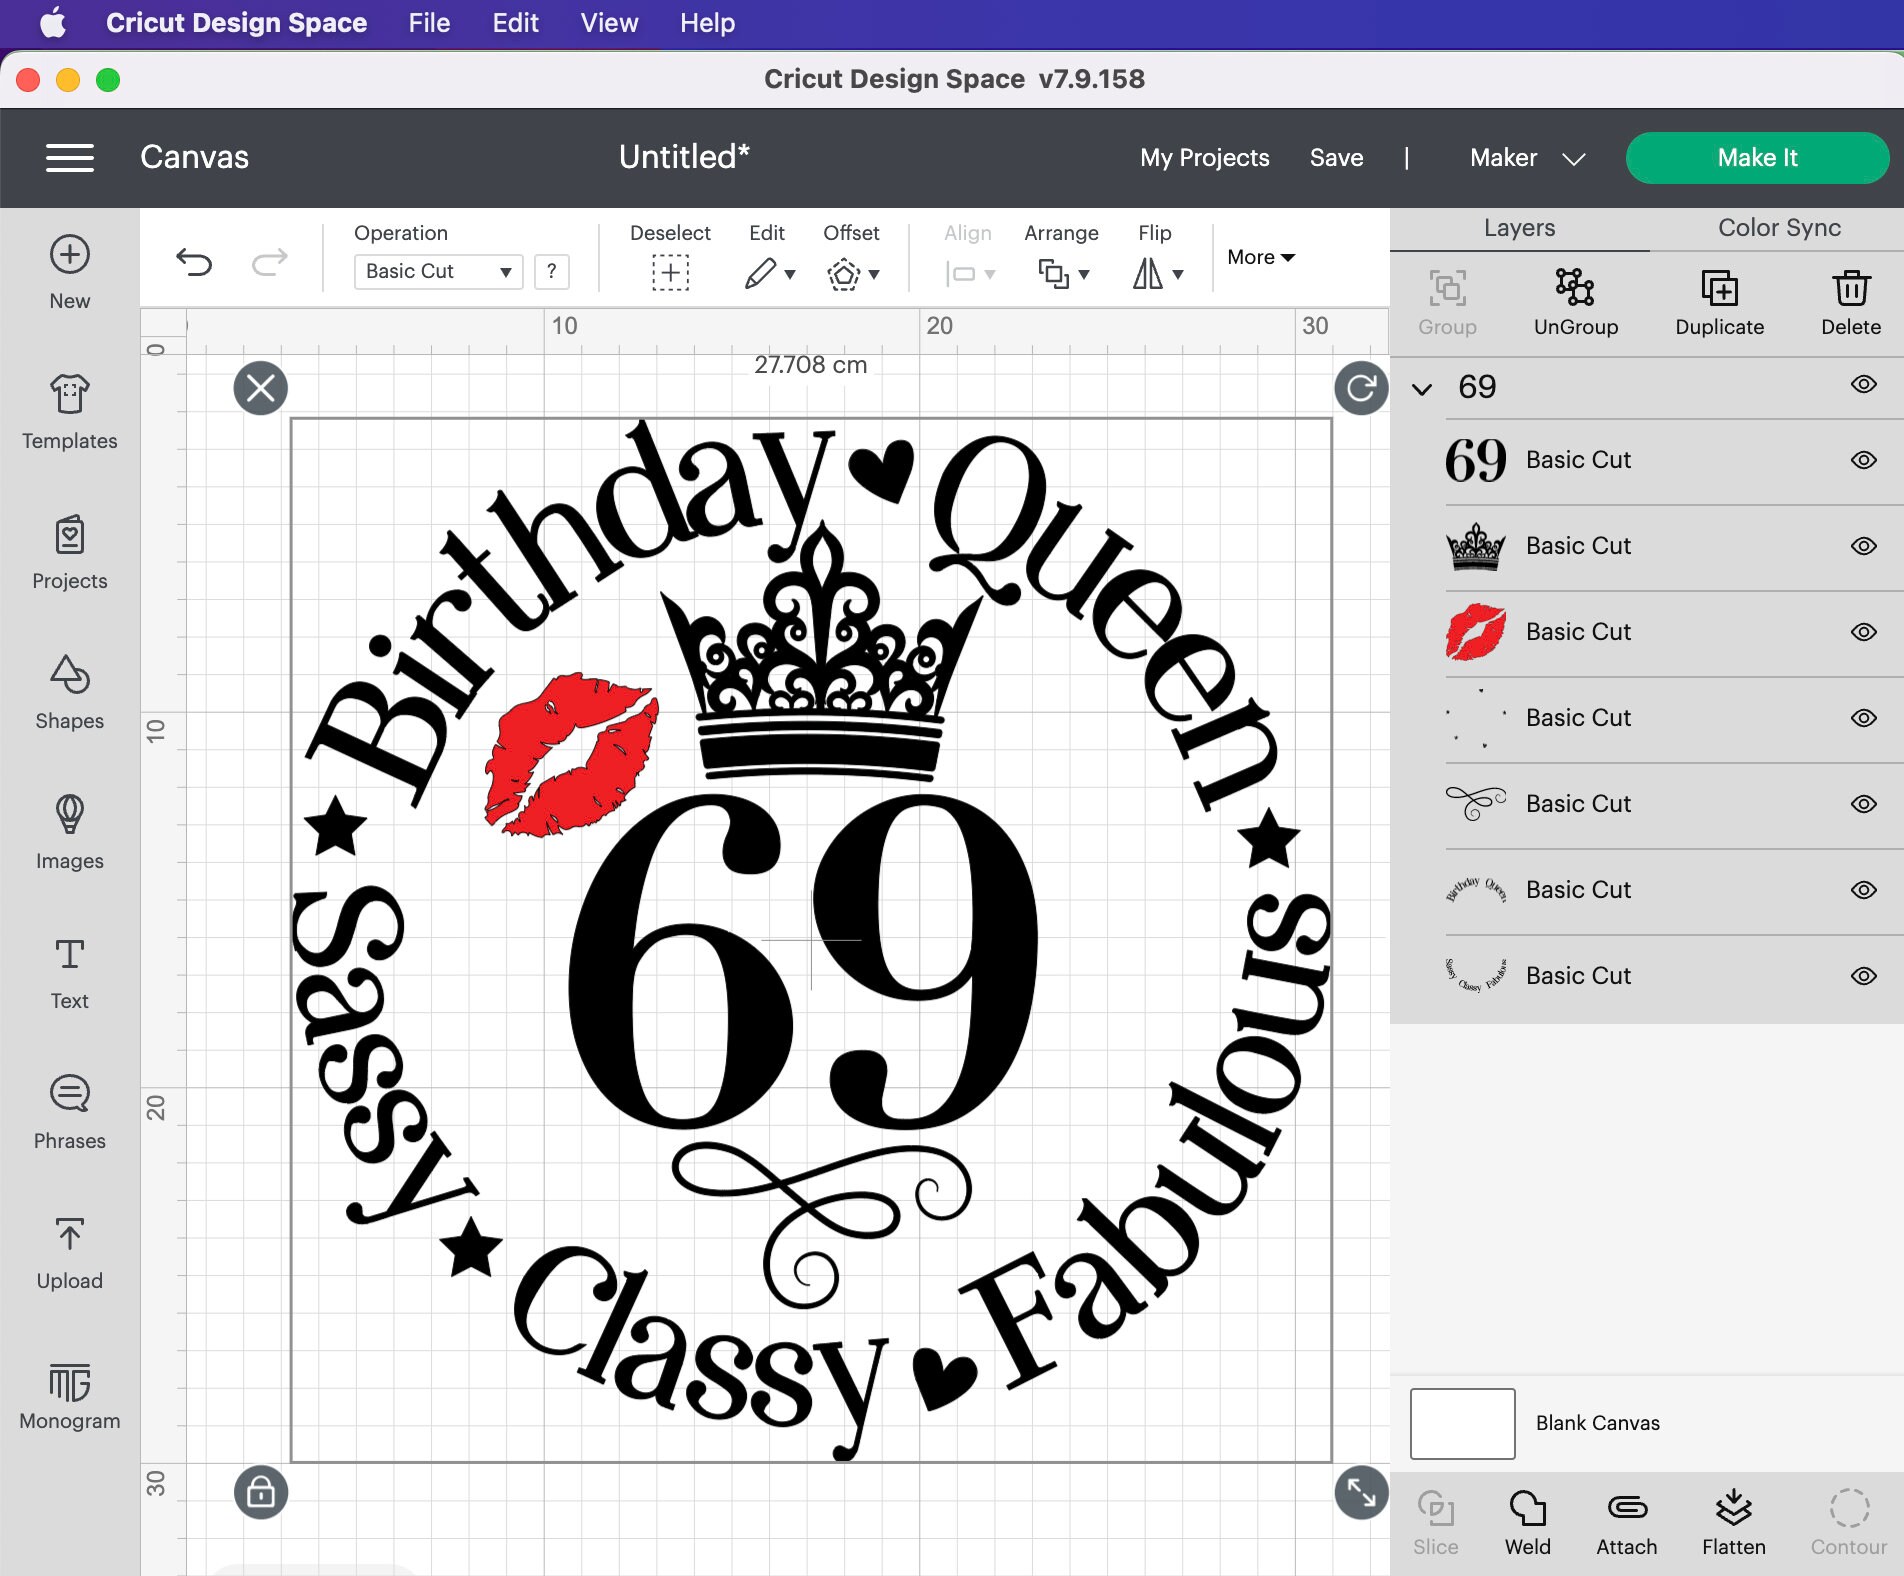Click the Blank Canvas color swatch
This screenshot has width=1904, height=1576.
1461,1423
